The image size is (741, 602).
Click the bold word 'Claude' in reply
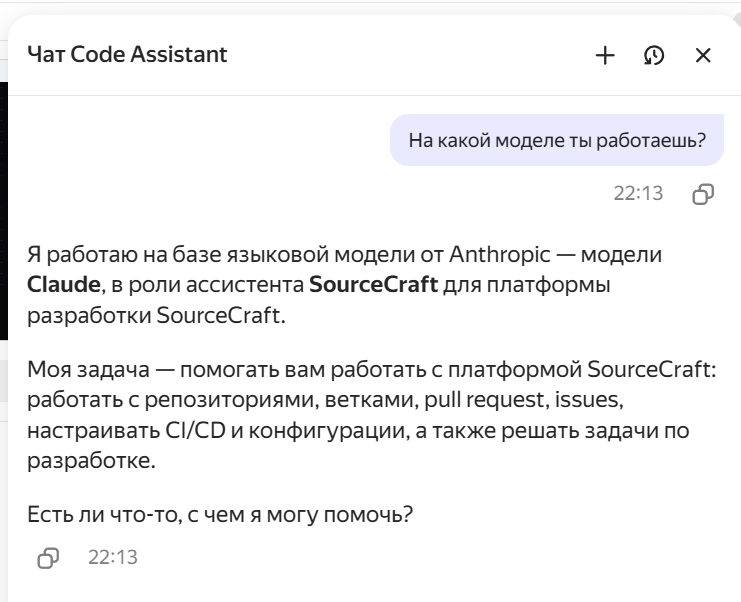[64, 285]
